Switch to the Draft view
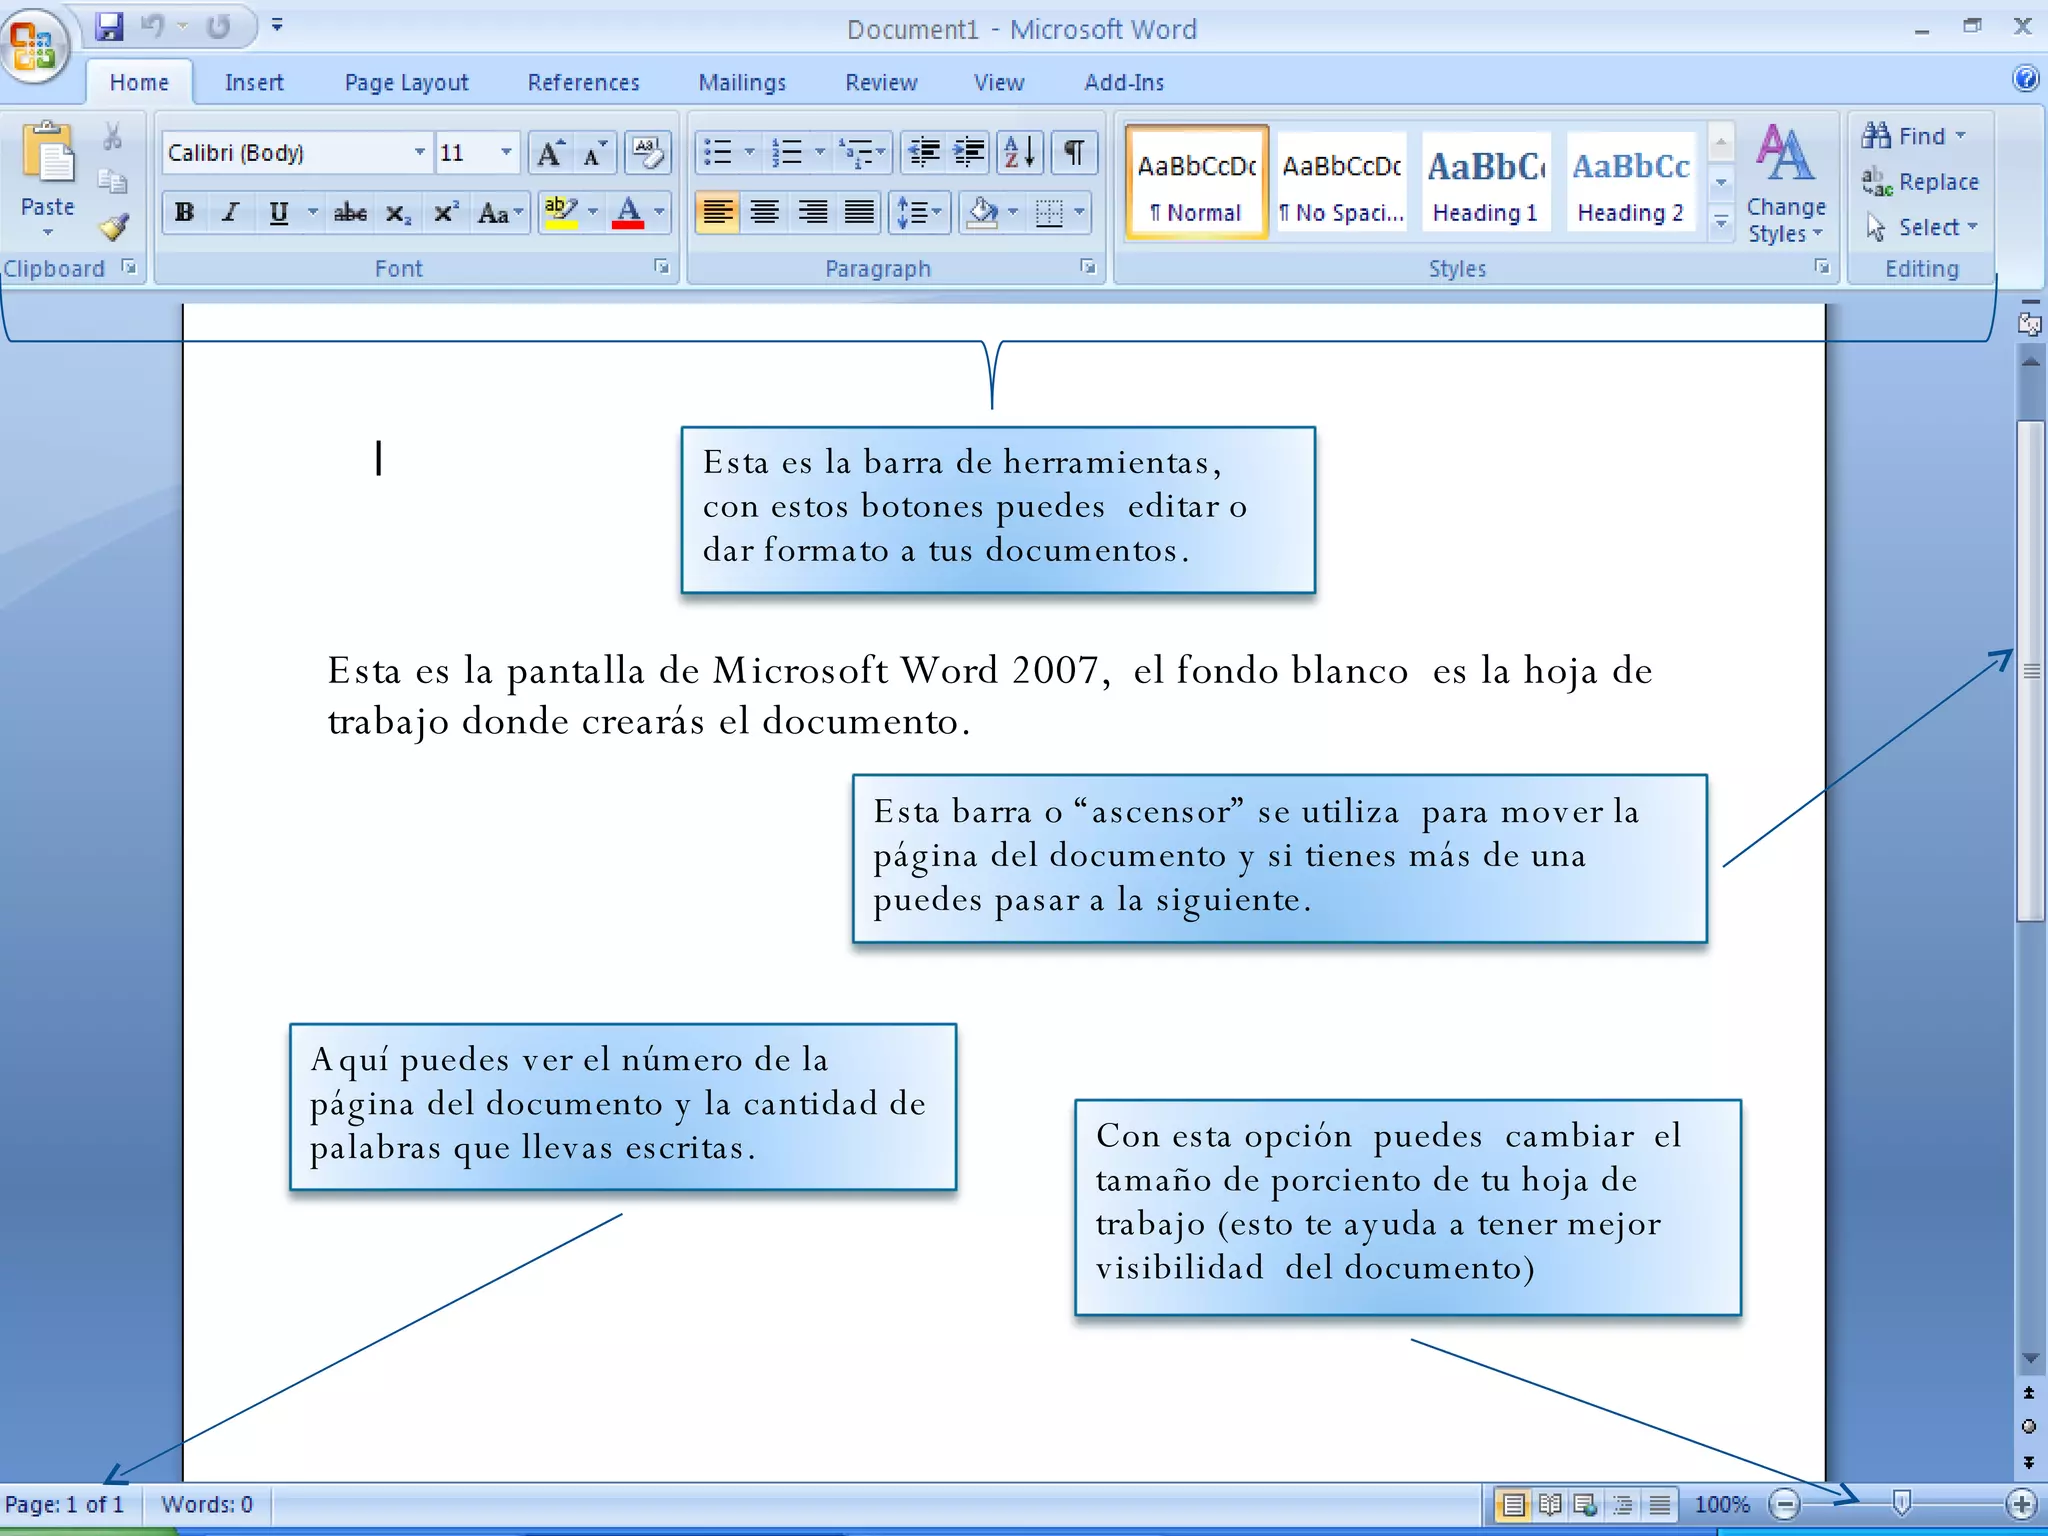The width and height of the screenshot is (2048, 1536). tap(1659, 1504)
